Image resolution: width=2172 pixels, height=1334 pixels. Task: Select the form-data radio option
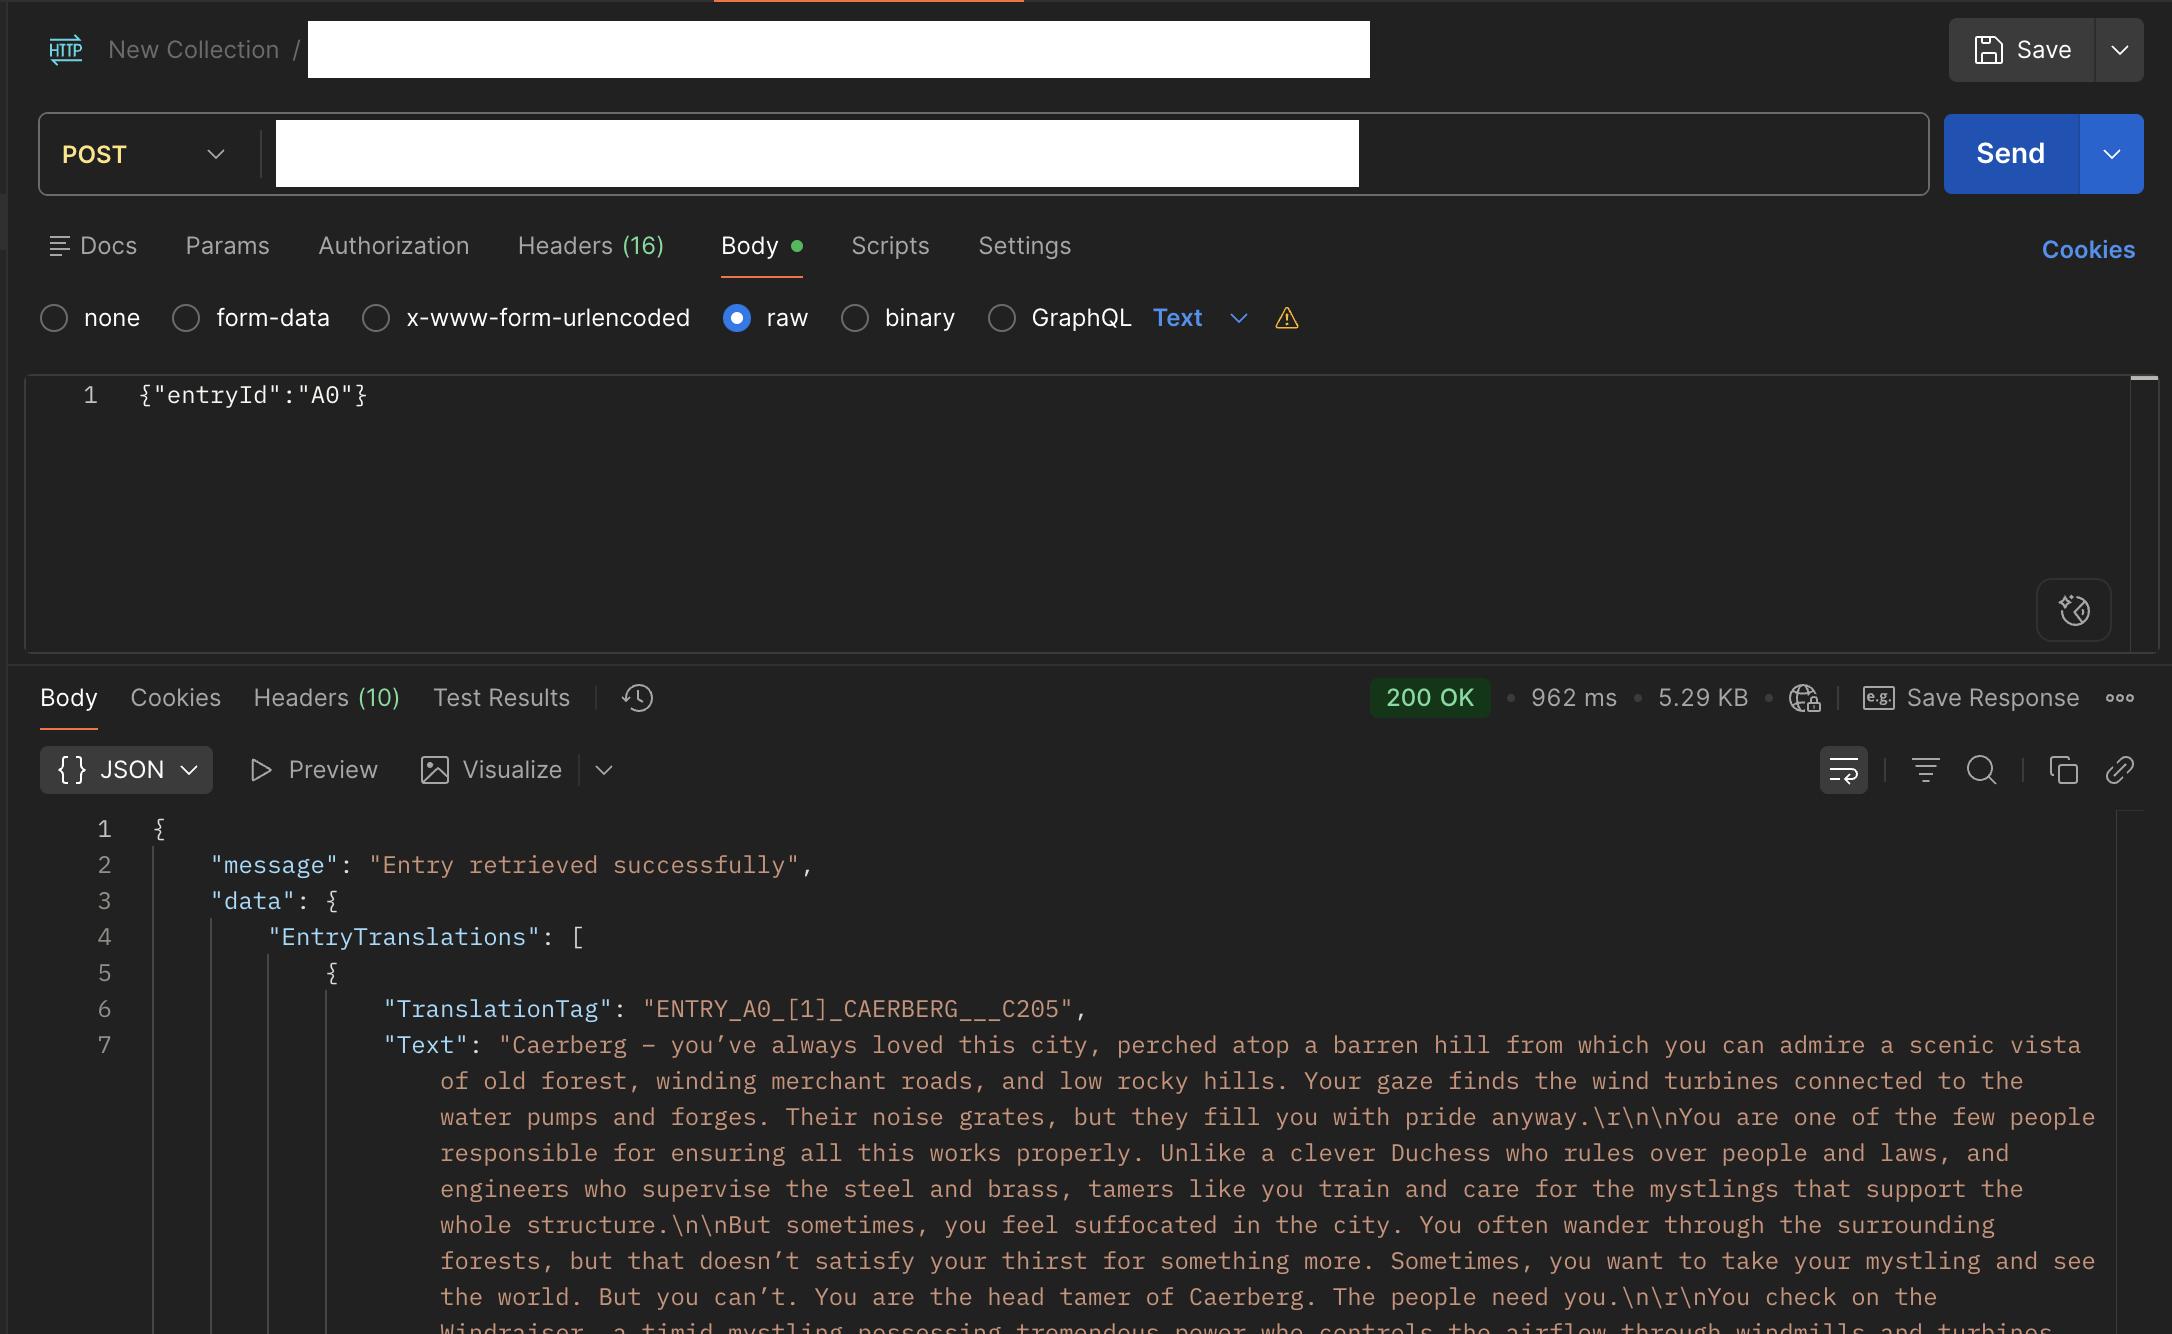[186, 318]
